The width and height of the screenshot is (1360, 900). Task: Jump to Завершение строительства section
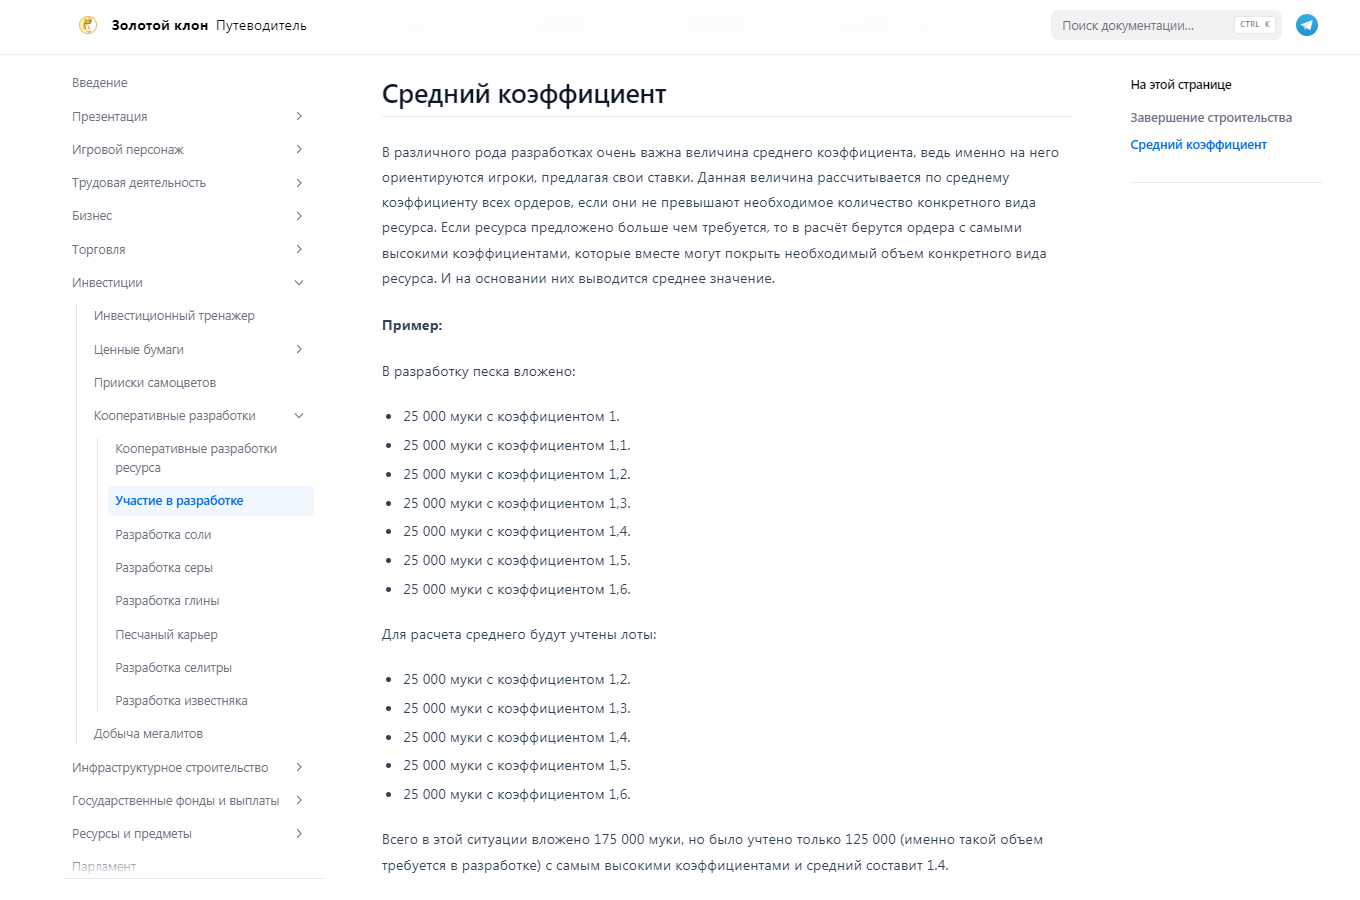[x=1210, y=118]
